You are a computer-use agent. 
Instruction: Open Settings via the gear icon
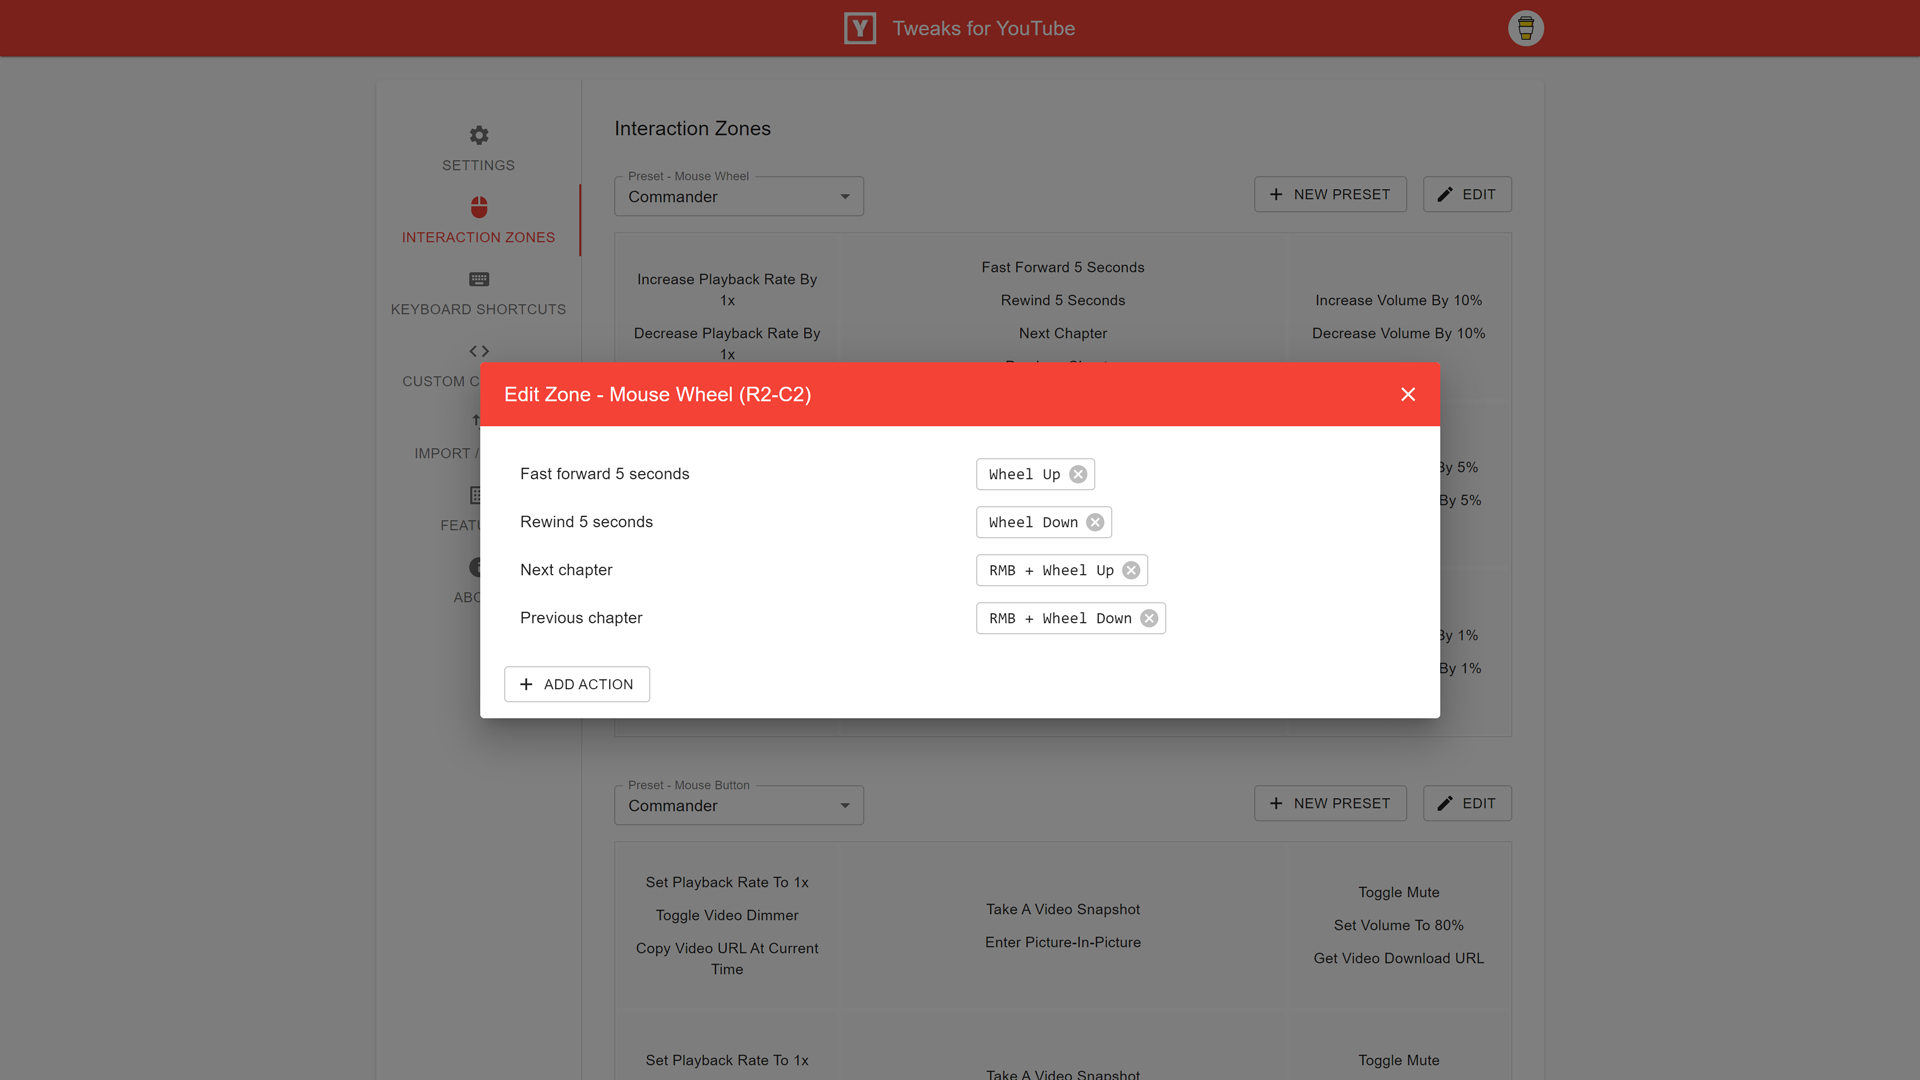(478, 135)
